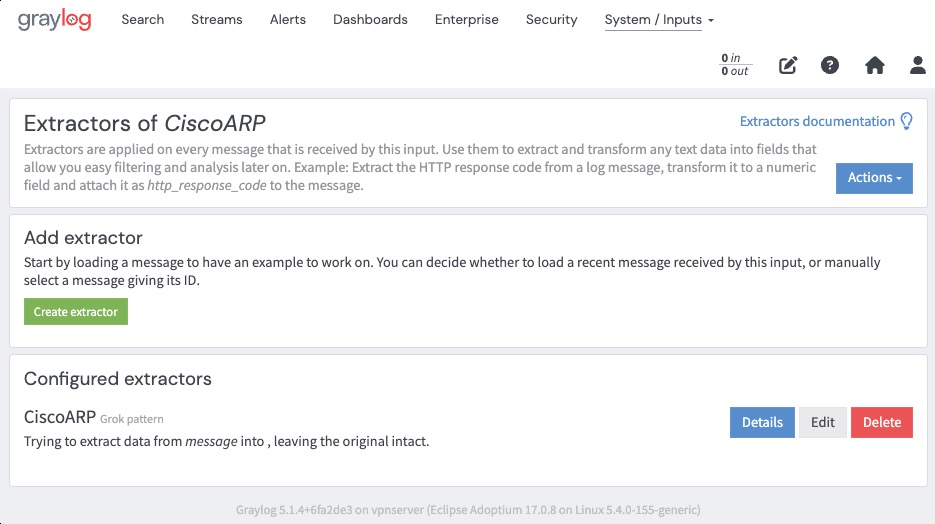Click the Create extractor button

[x=76, y=312]
